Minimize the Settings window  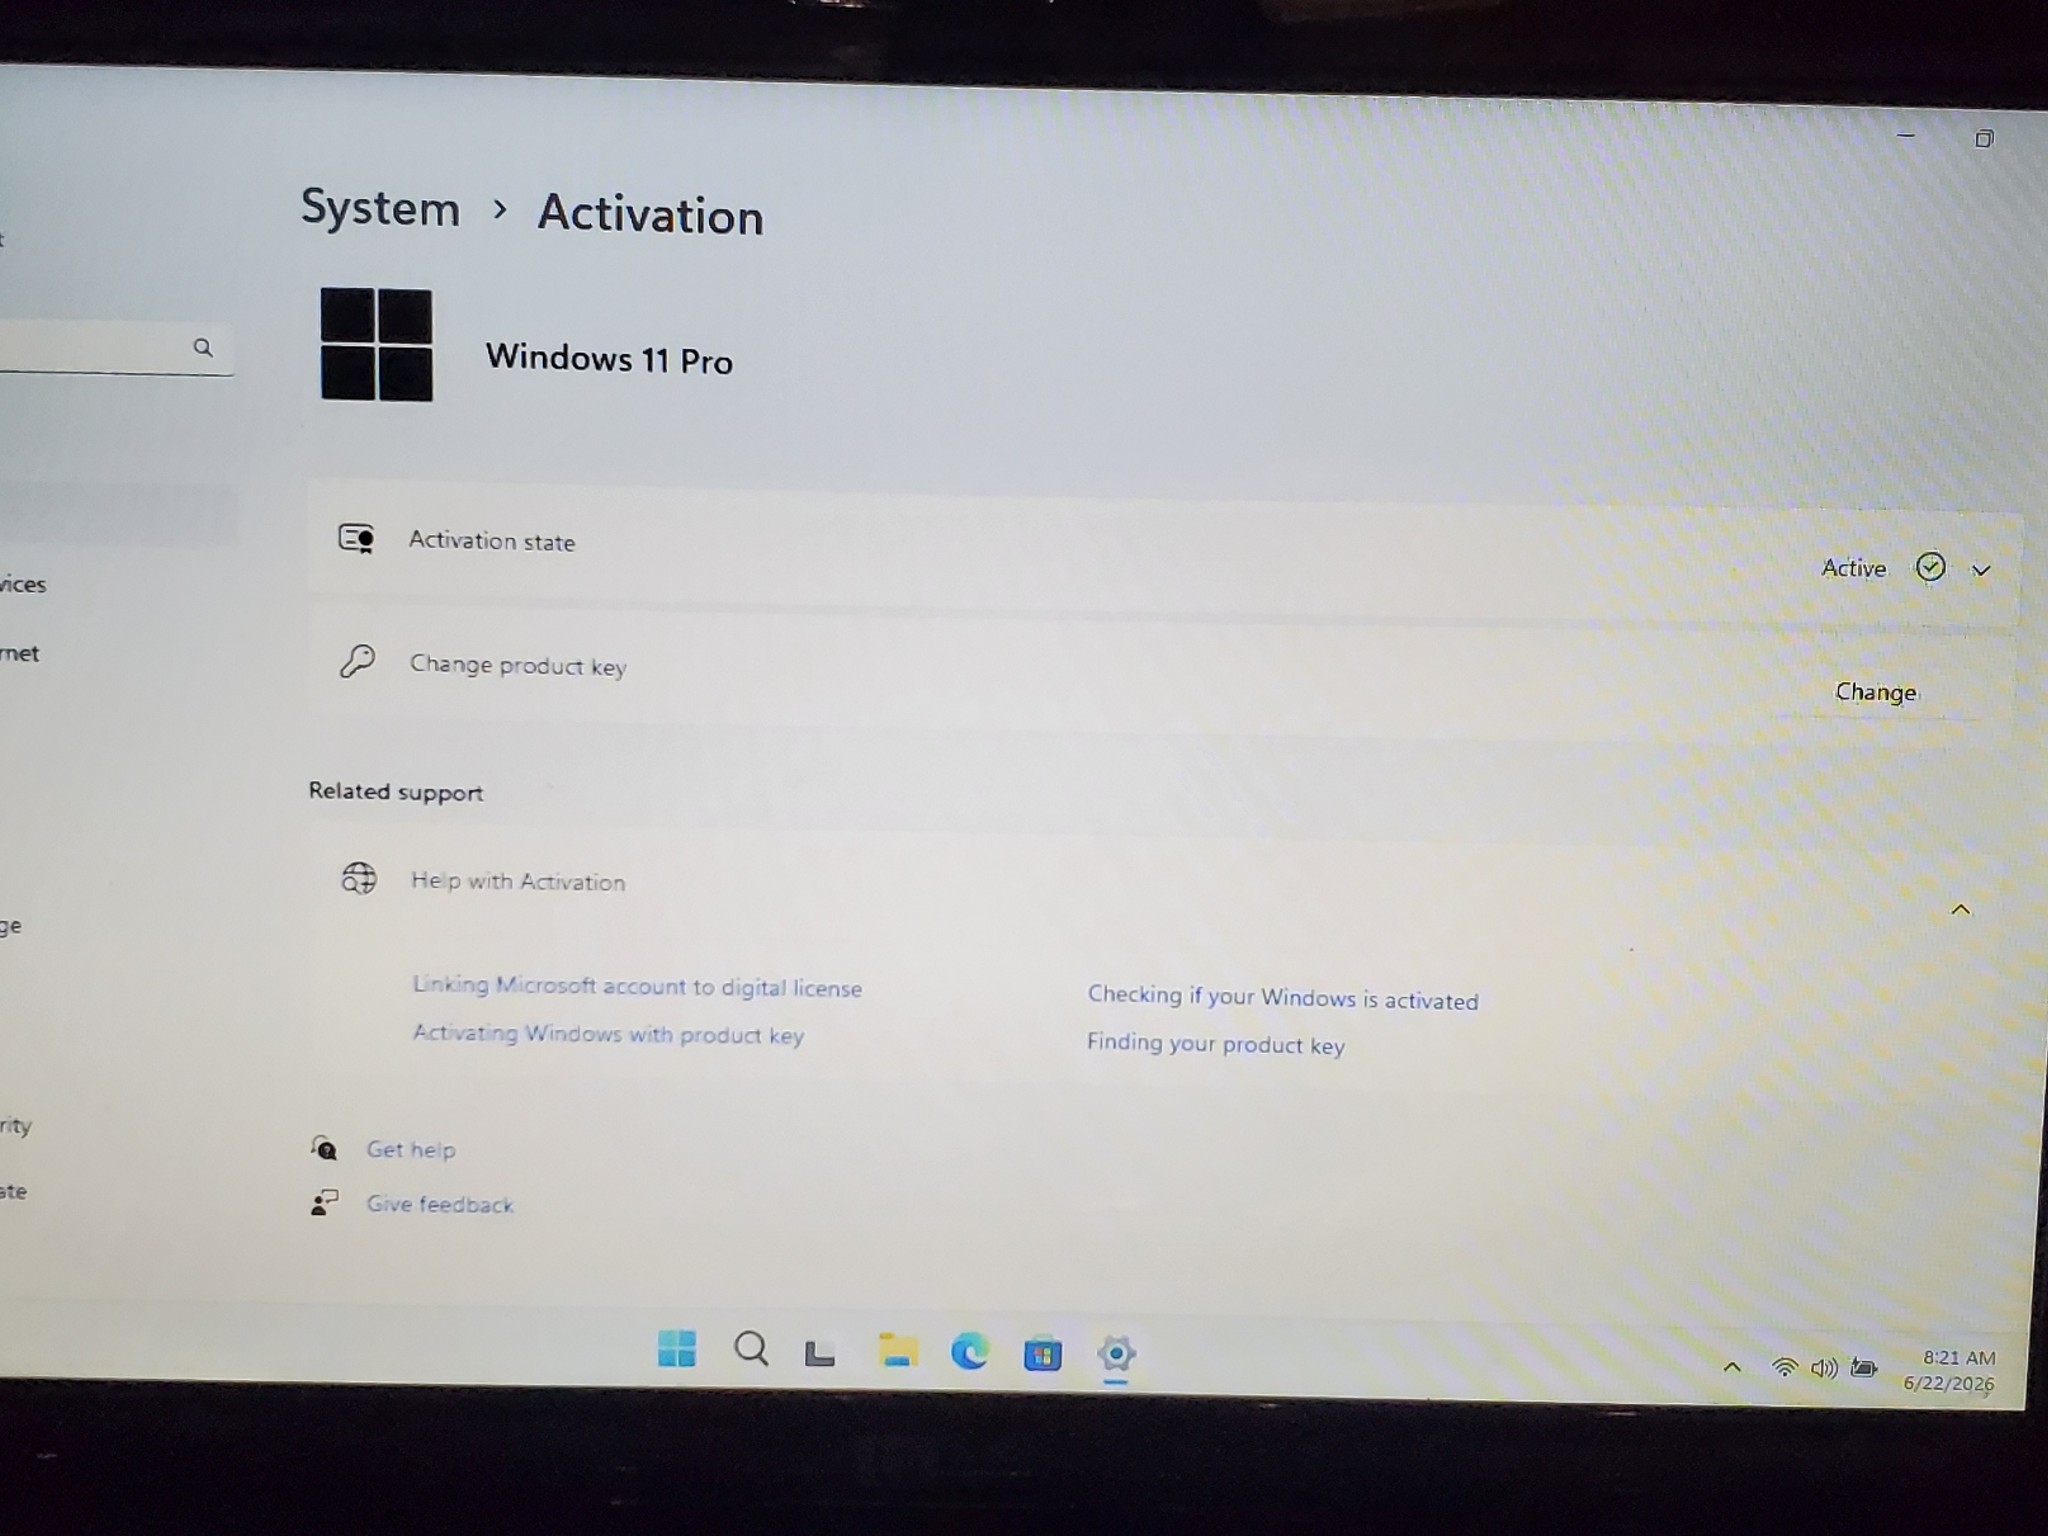1906,135
